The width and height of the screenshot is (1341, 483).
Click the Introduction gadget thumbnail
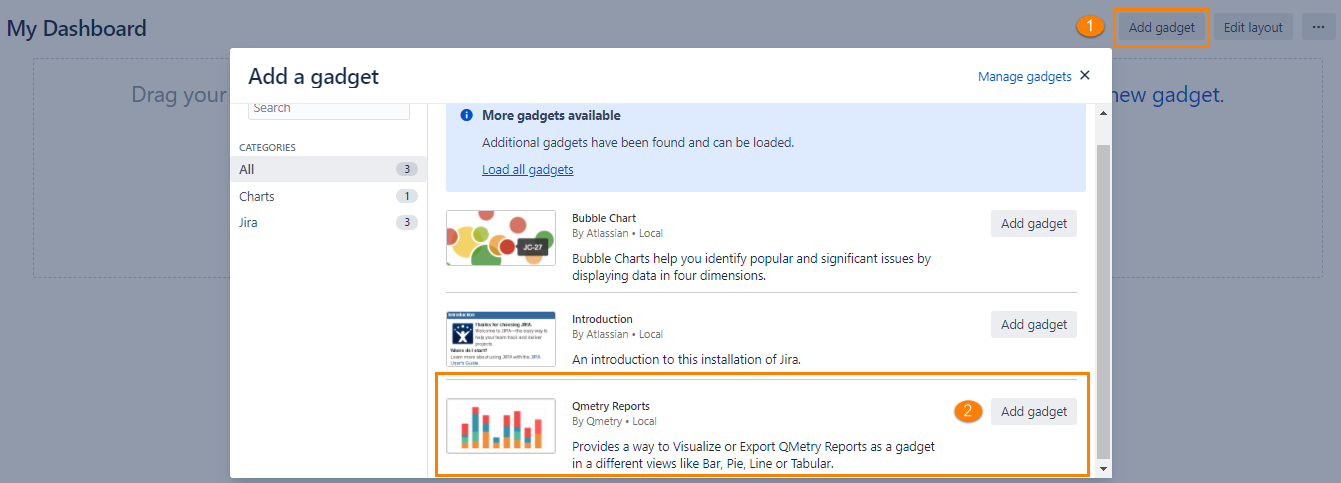[501, 339]
